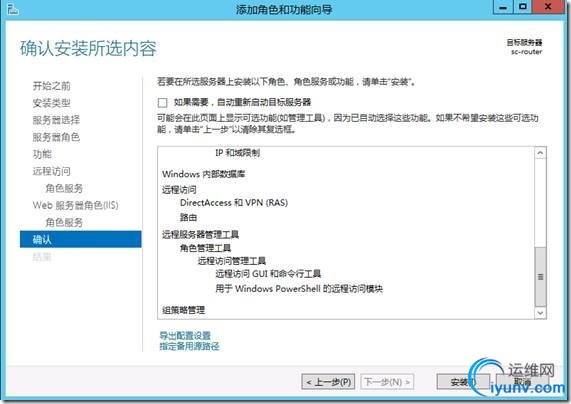Click the list scroll down arrow

click(540, 313)
